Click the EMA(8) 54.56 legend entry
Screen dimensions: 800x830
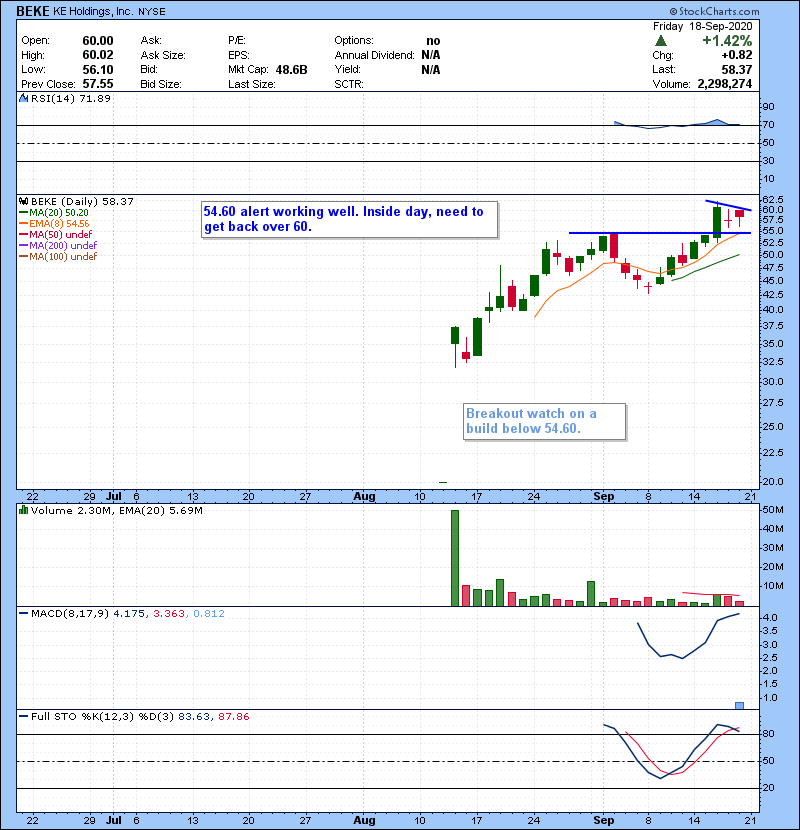59,224
